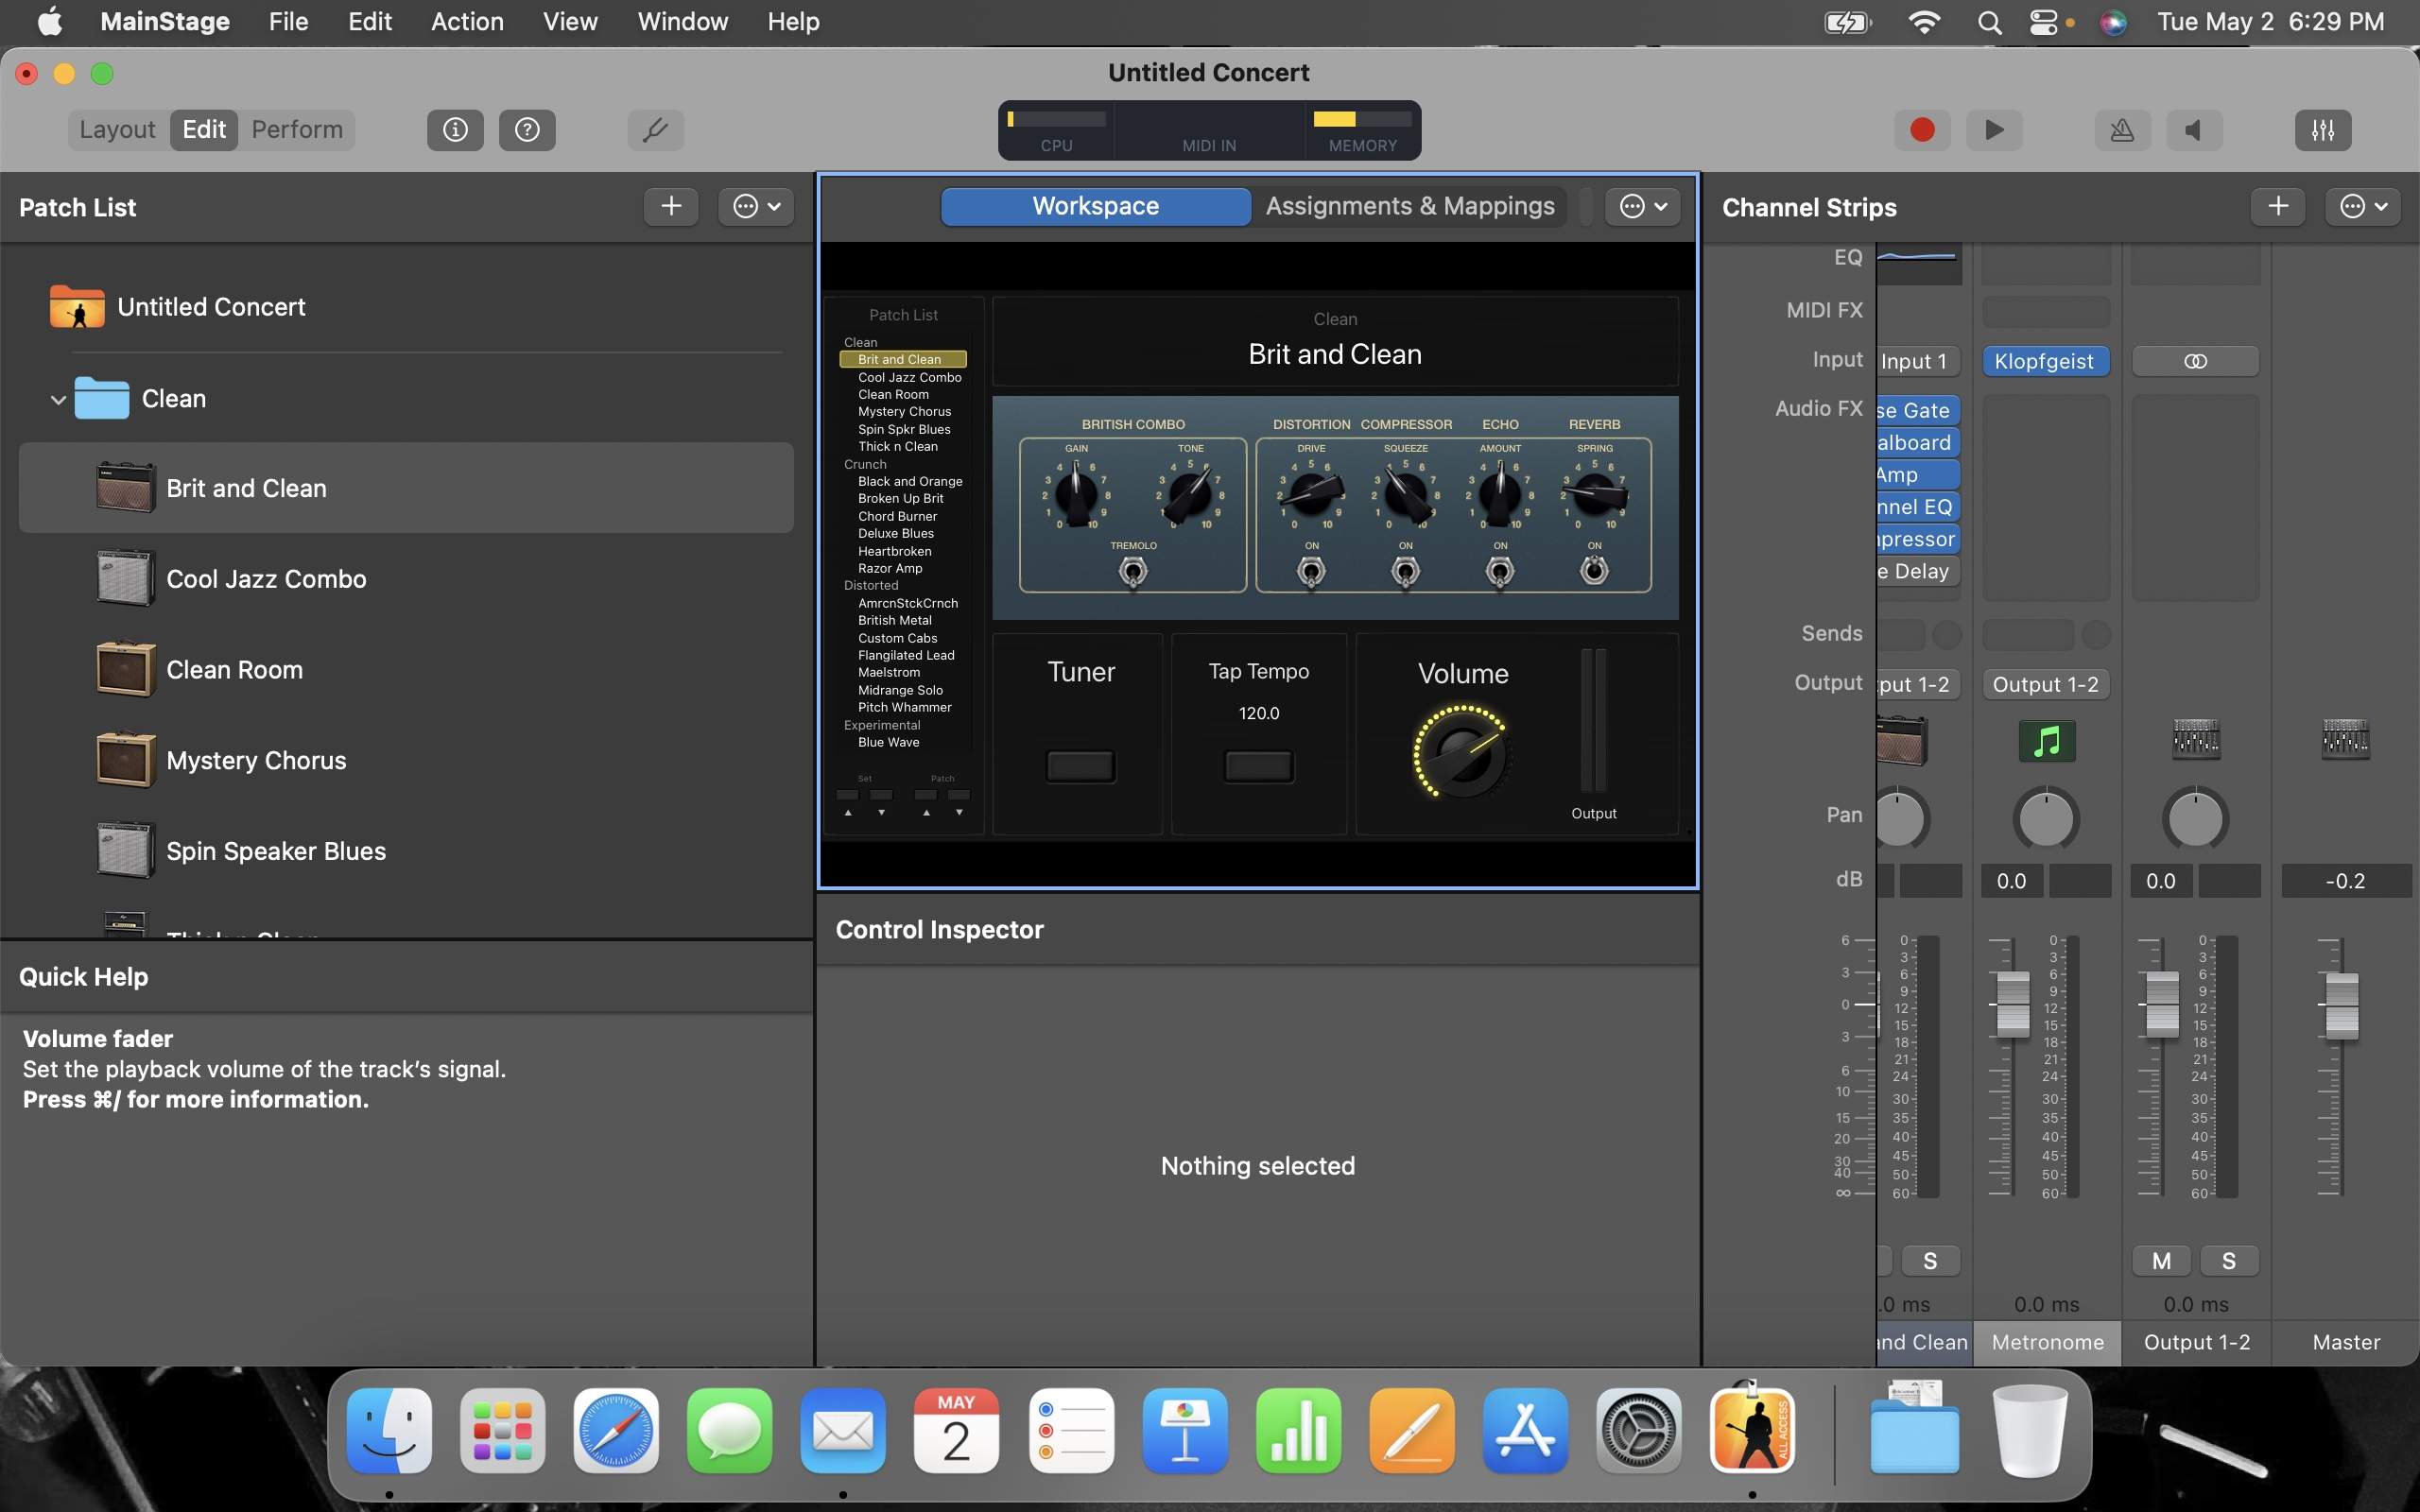Click the Brit and Clean amp icon

coord(125,488)
